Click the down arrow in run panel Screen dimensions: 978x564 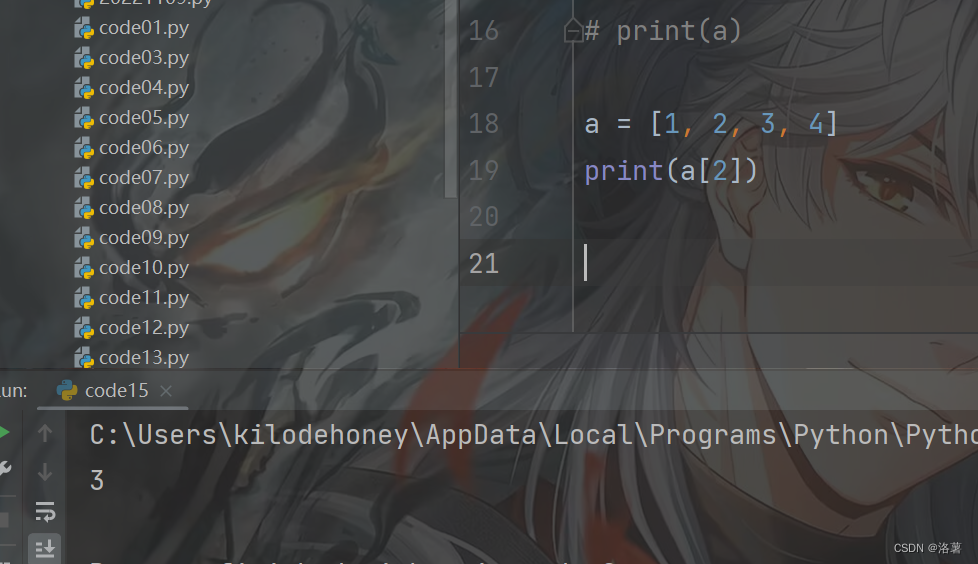(x=45, y=472)
